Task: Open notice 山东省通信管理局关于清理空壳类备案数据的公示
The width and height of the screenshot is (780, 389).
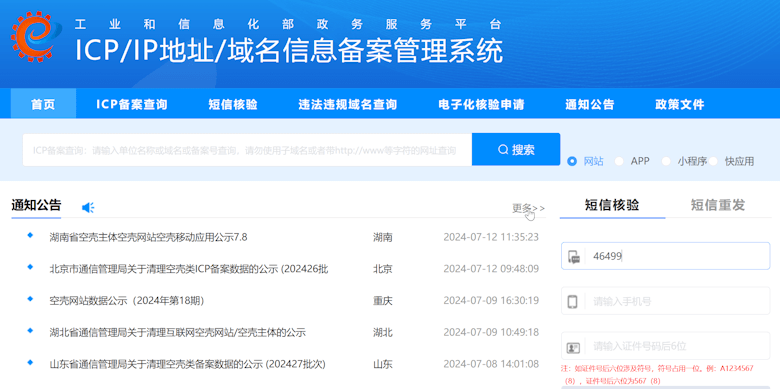Action: tap(188, 364)
